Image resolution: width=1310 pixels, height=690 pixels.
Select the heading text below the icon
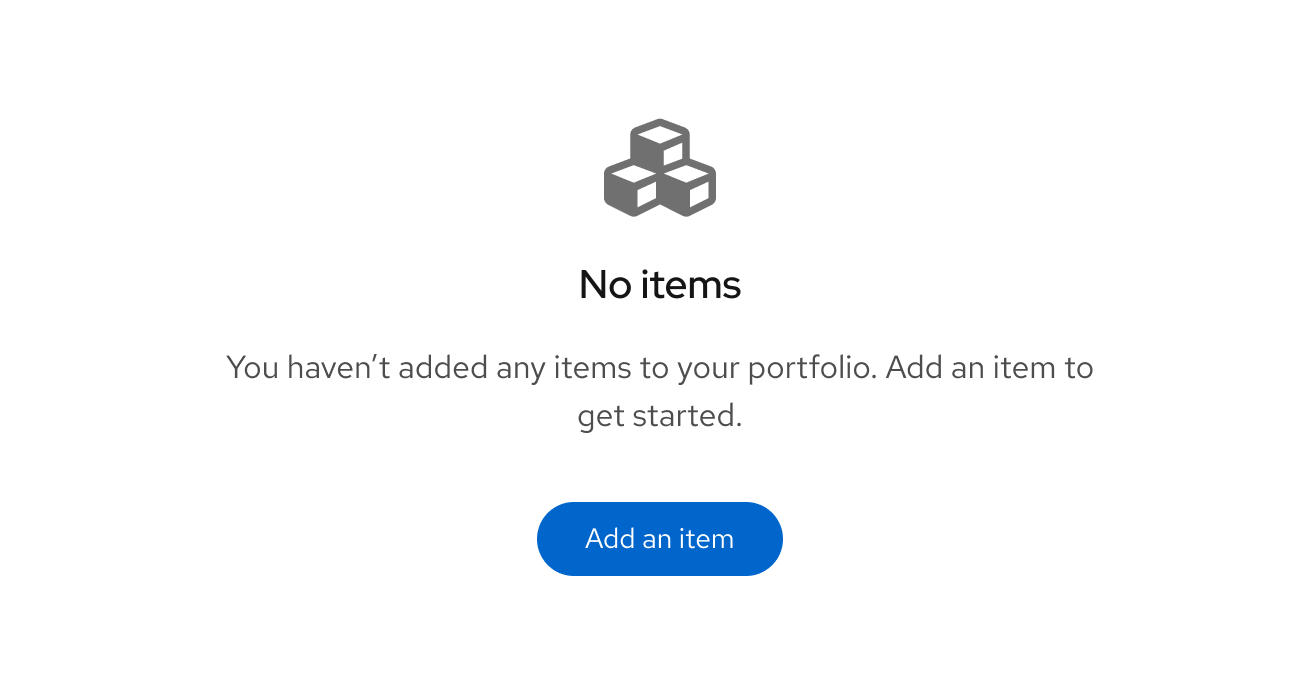[660, 284]
